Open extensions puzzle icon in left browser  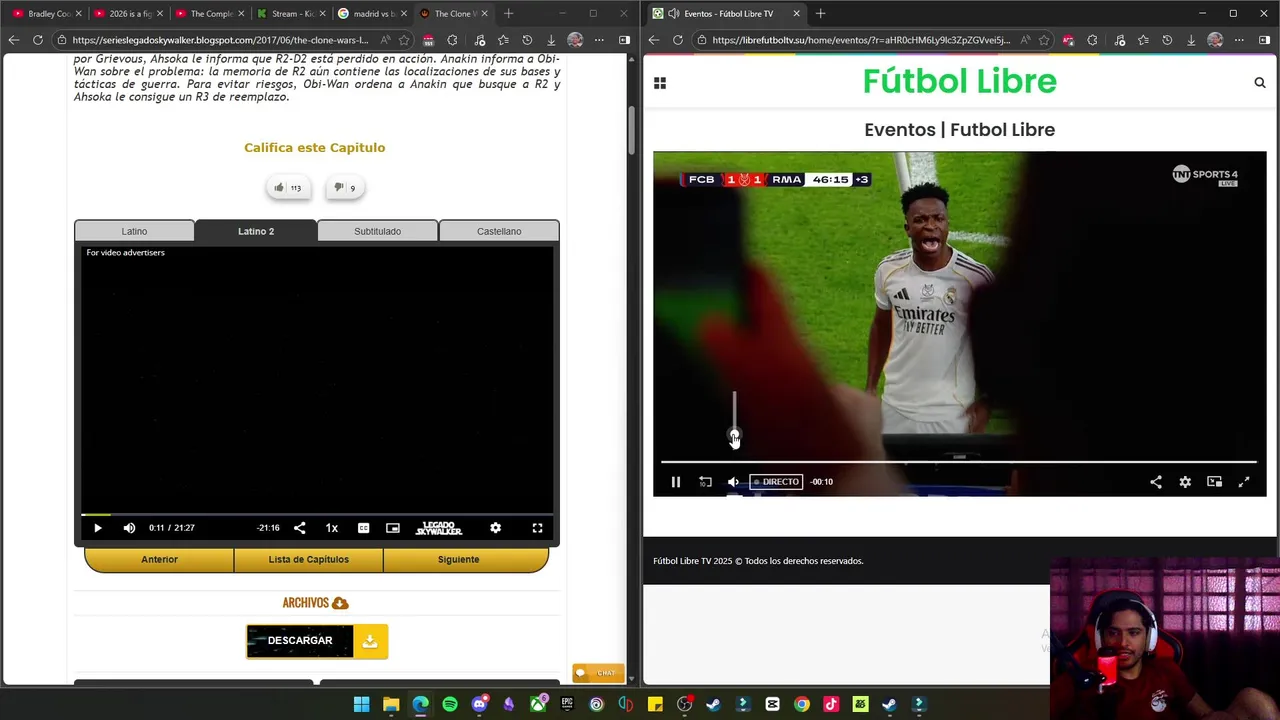pyautogui.click(x=453, y=40)
